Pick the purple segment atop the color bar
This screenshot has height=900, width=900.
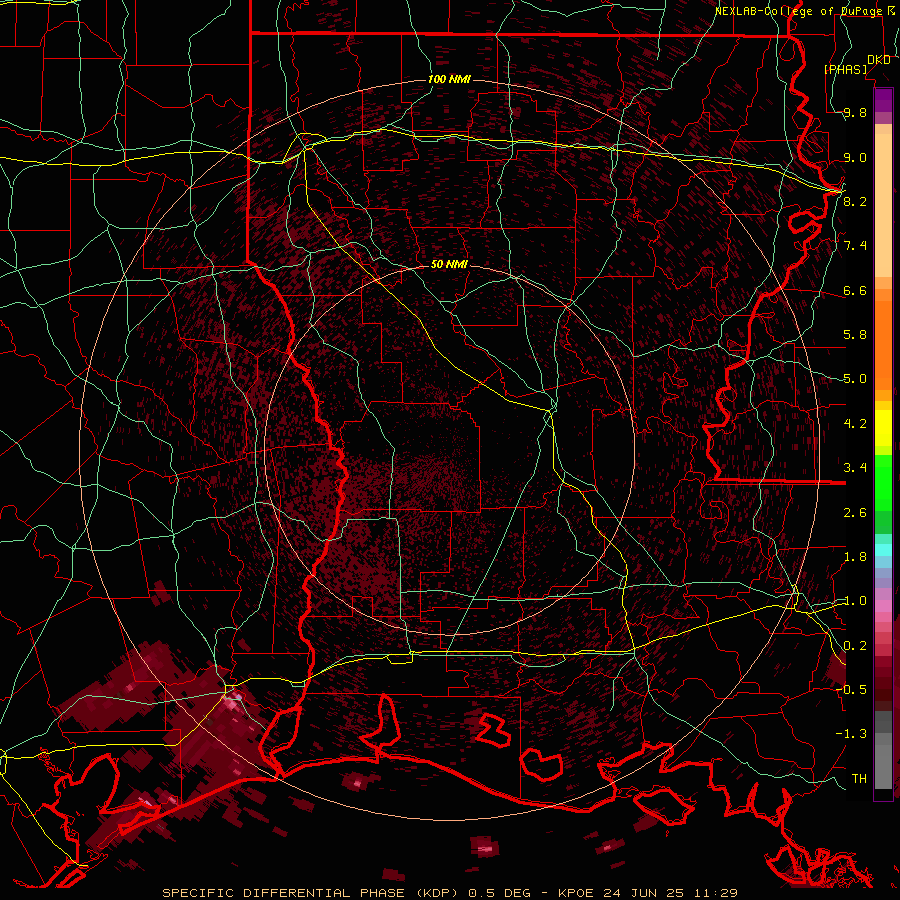tap(883, 100)
